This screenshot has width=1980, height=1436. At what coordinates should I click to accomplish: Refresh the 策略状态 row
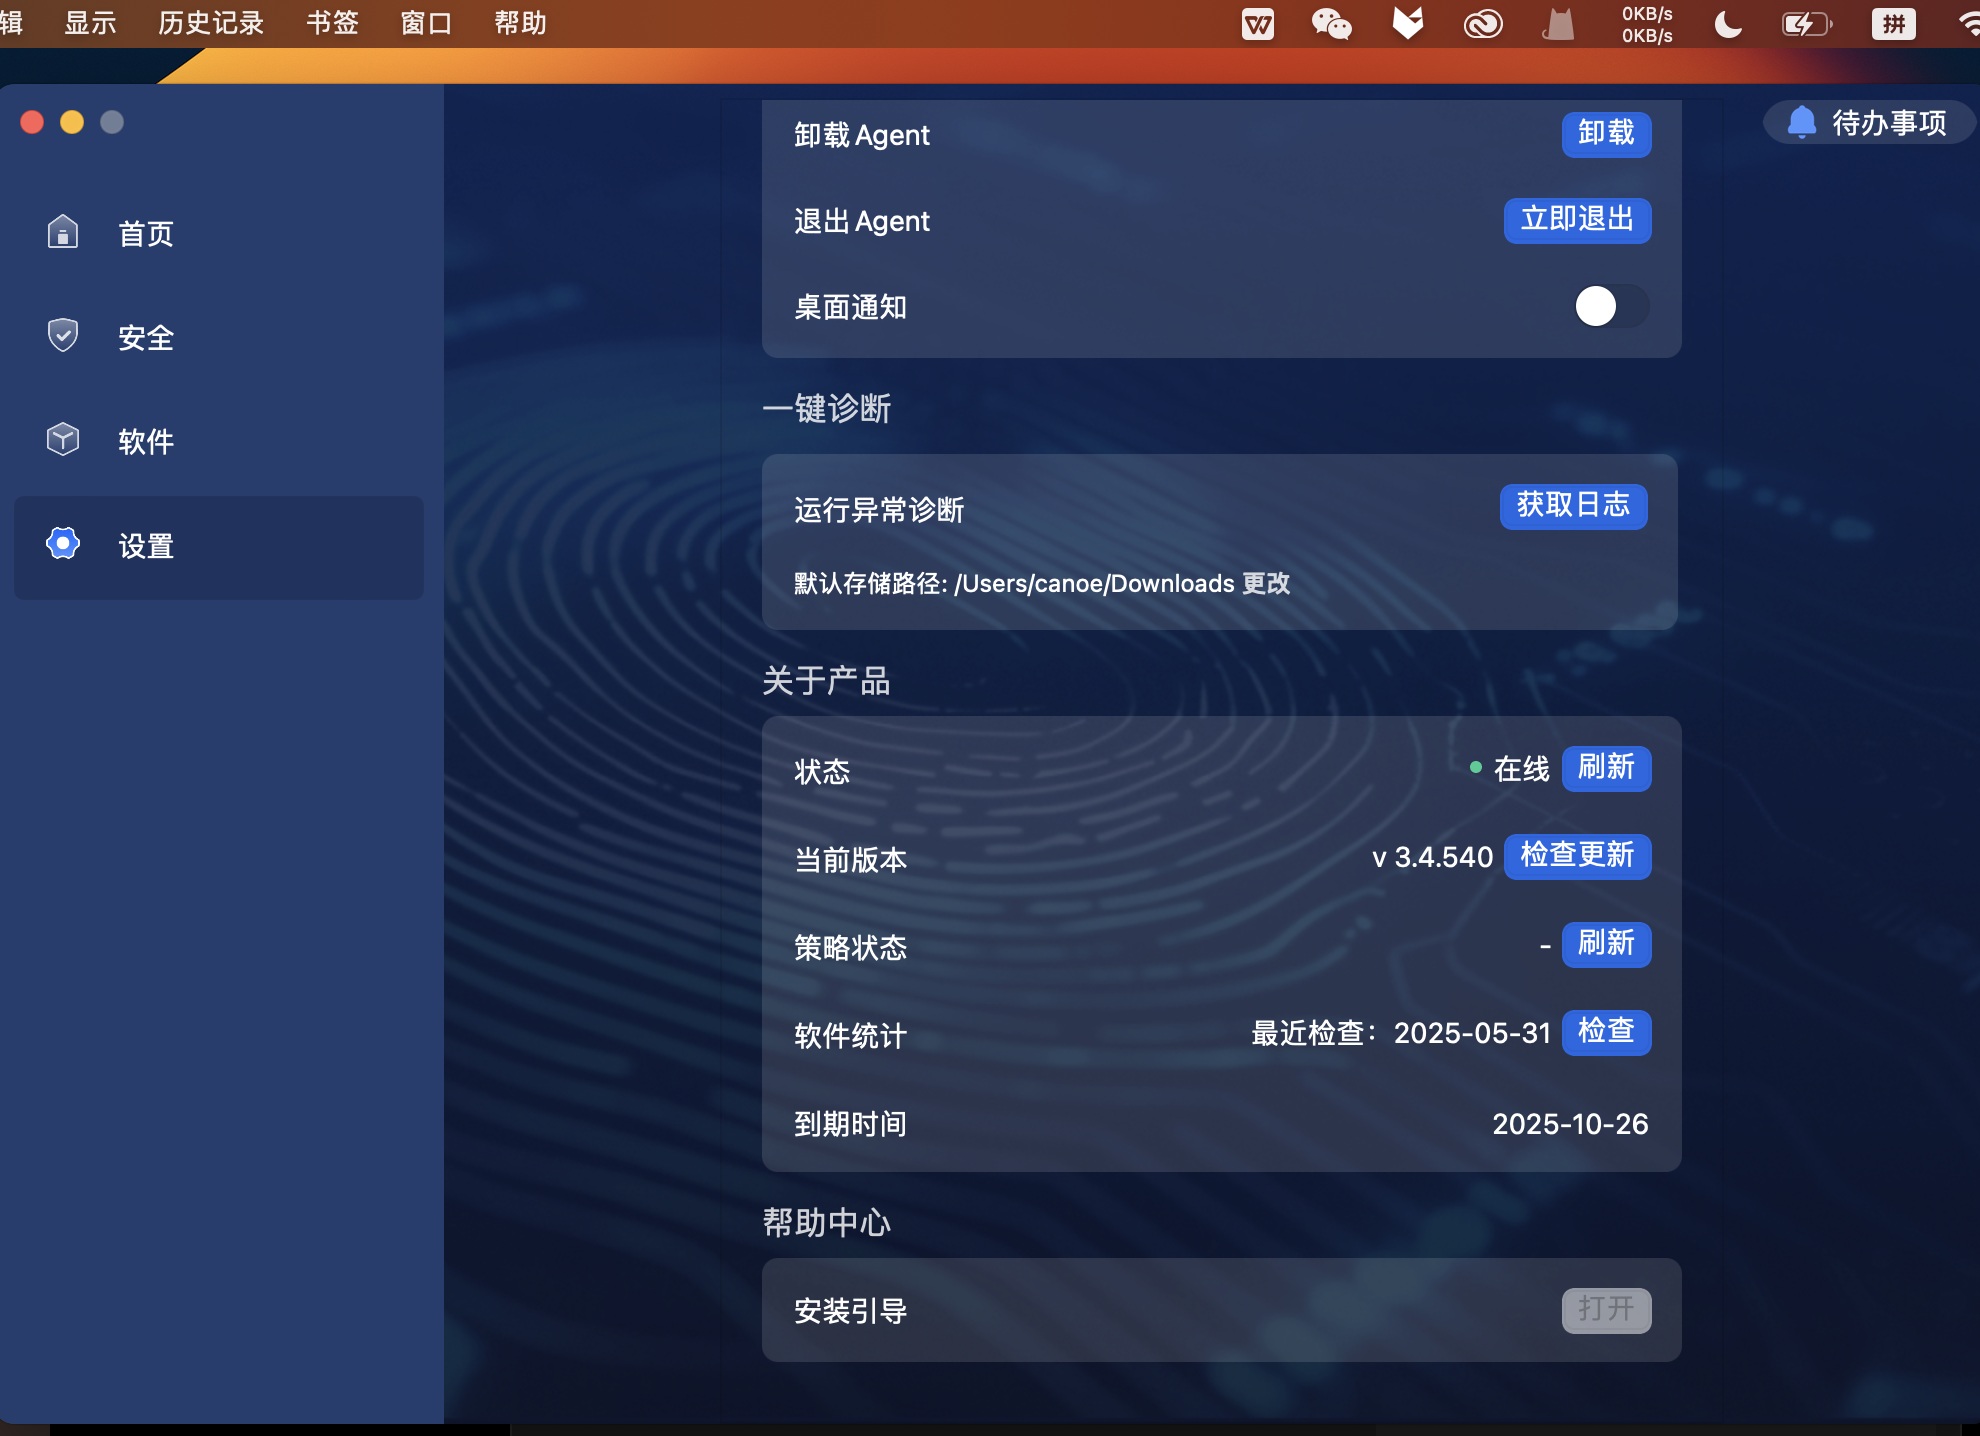coord(1606,944)
